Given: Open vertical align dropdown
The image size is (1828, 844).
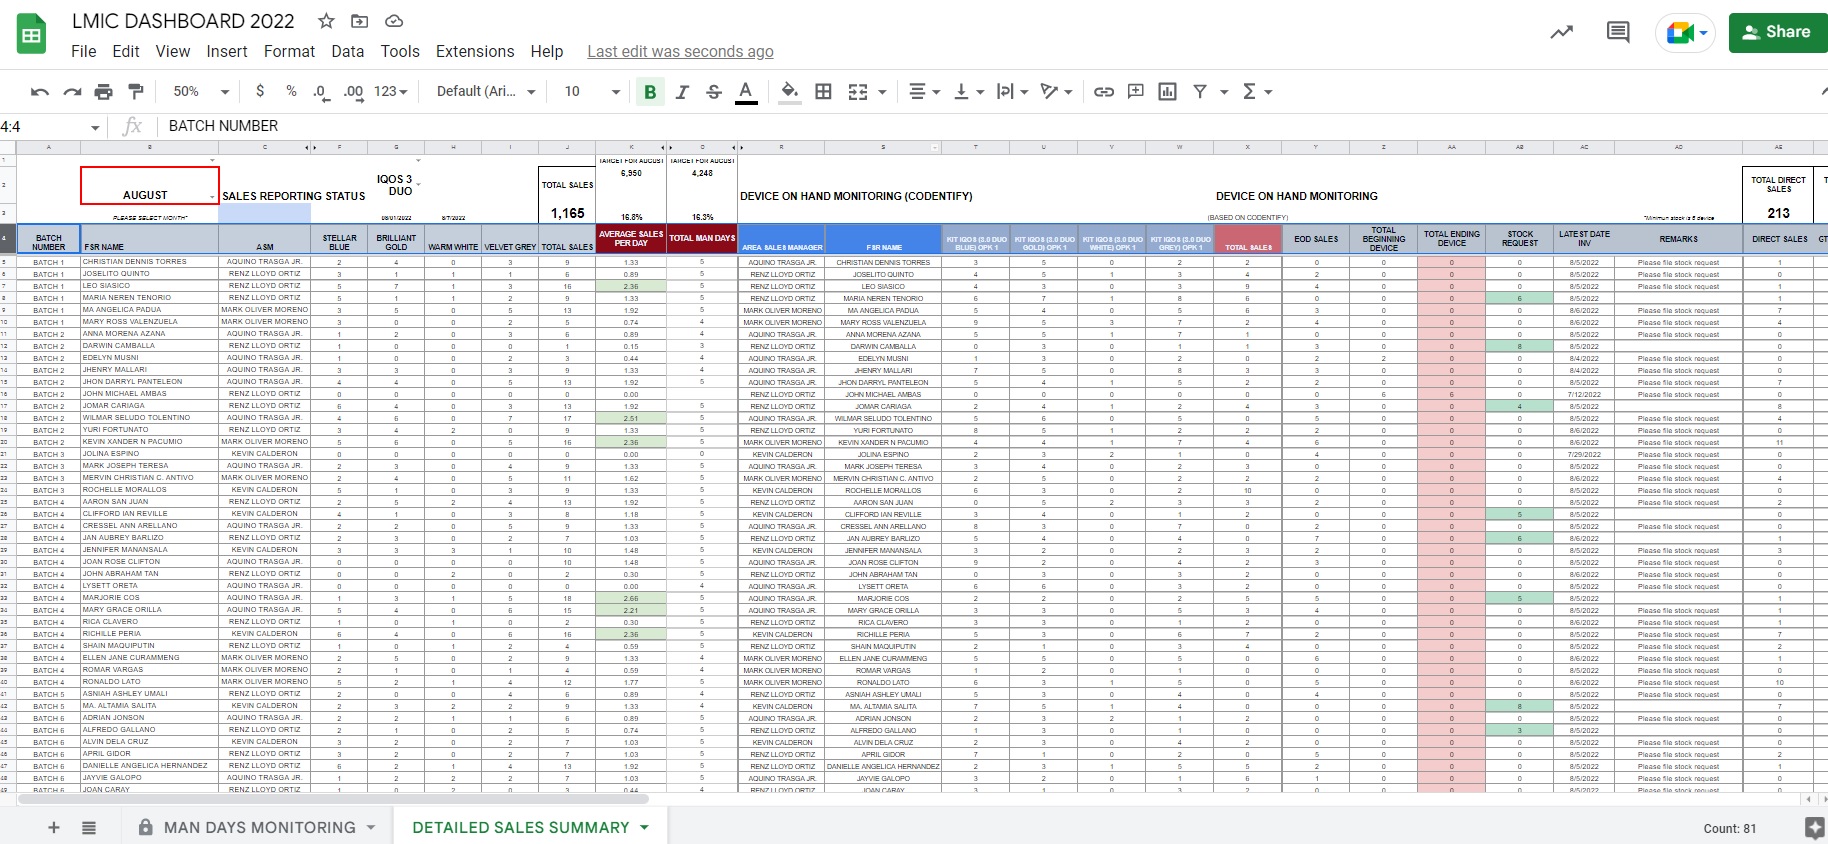Looking at the screenshot, I should tap(968, 92).
